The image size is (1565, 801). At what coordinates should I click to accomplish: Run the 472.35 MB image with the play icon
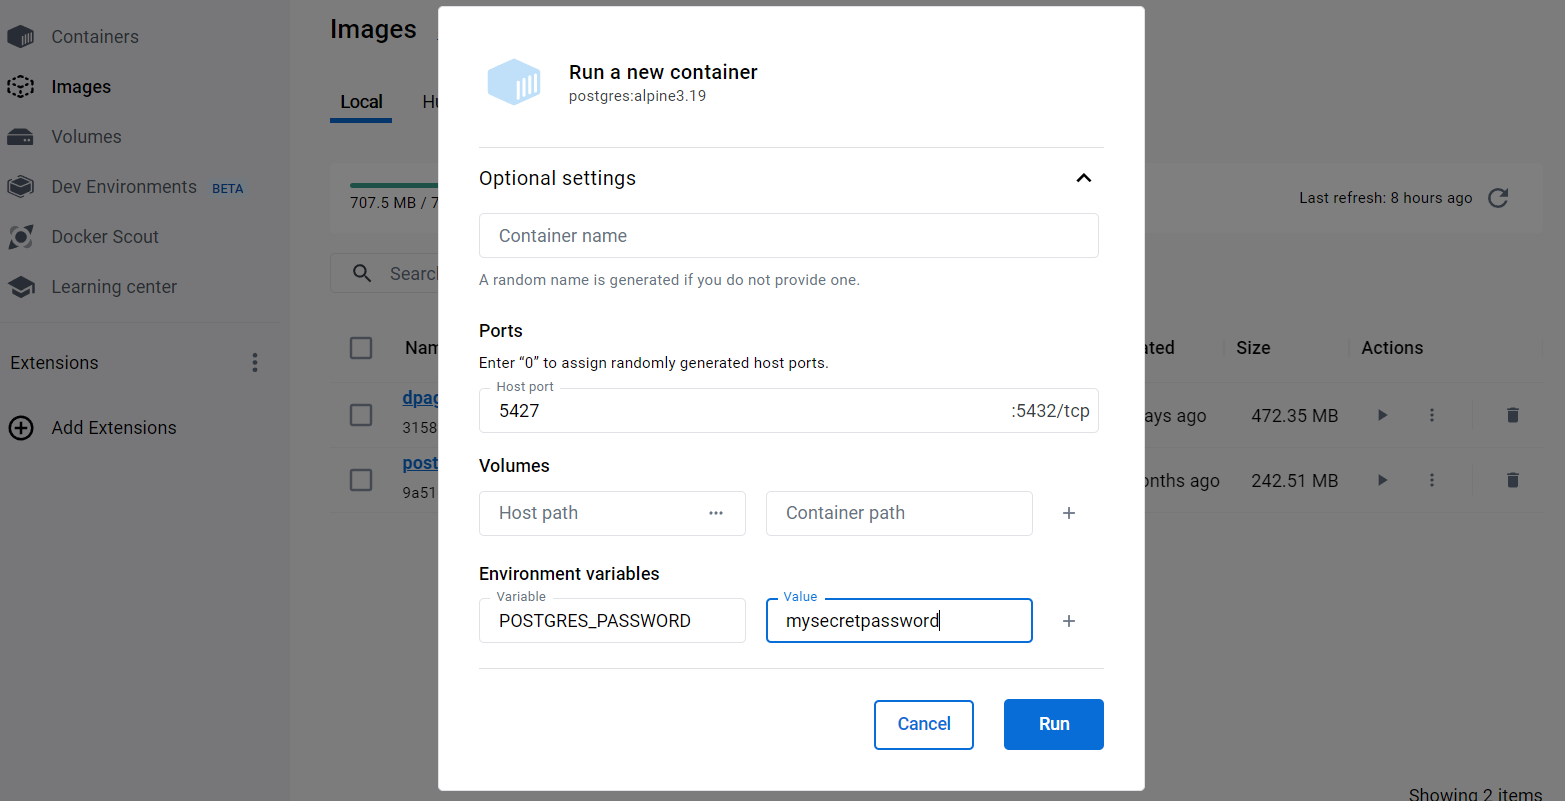[1383, 415]
